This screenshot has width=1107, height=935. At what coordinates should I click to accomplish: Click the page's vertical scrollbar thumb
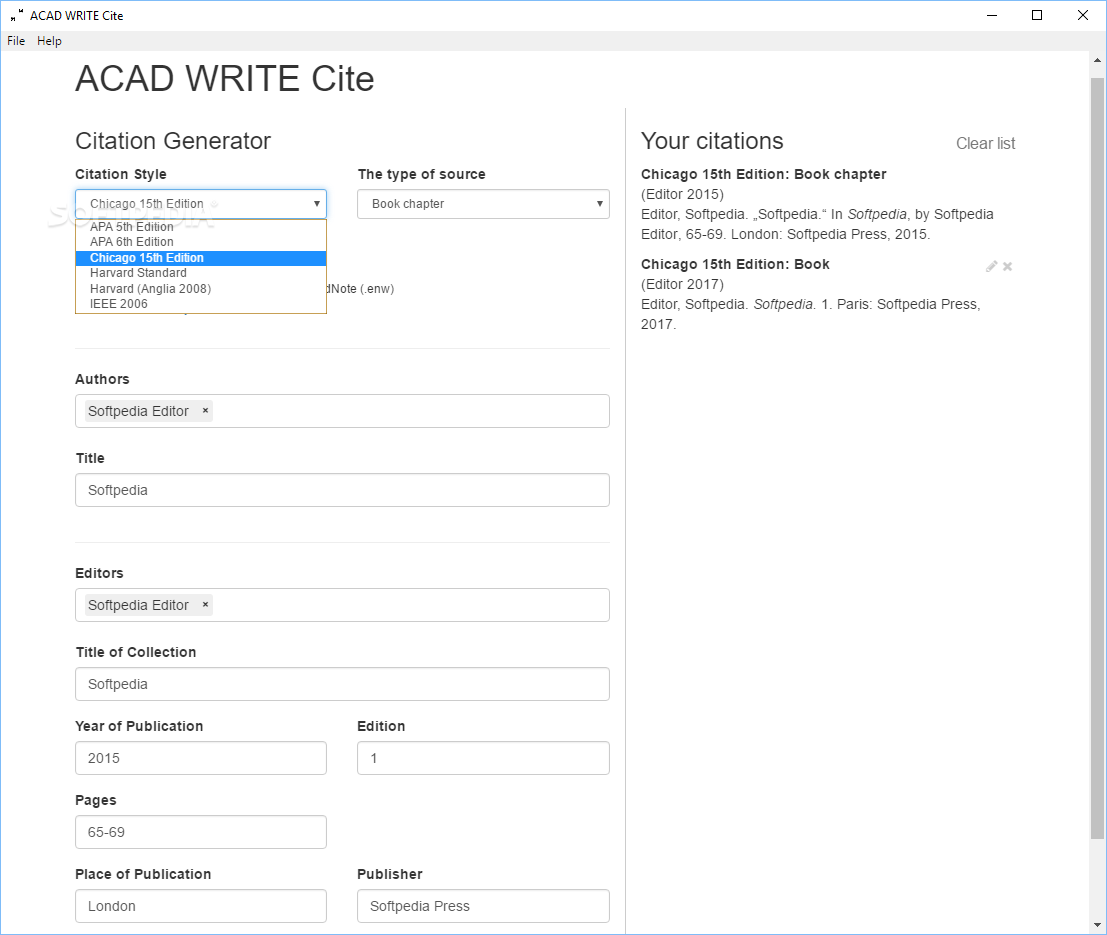pyautogui.click(x=1097, y=457)
